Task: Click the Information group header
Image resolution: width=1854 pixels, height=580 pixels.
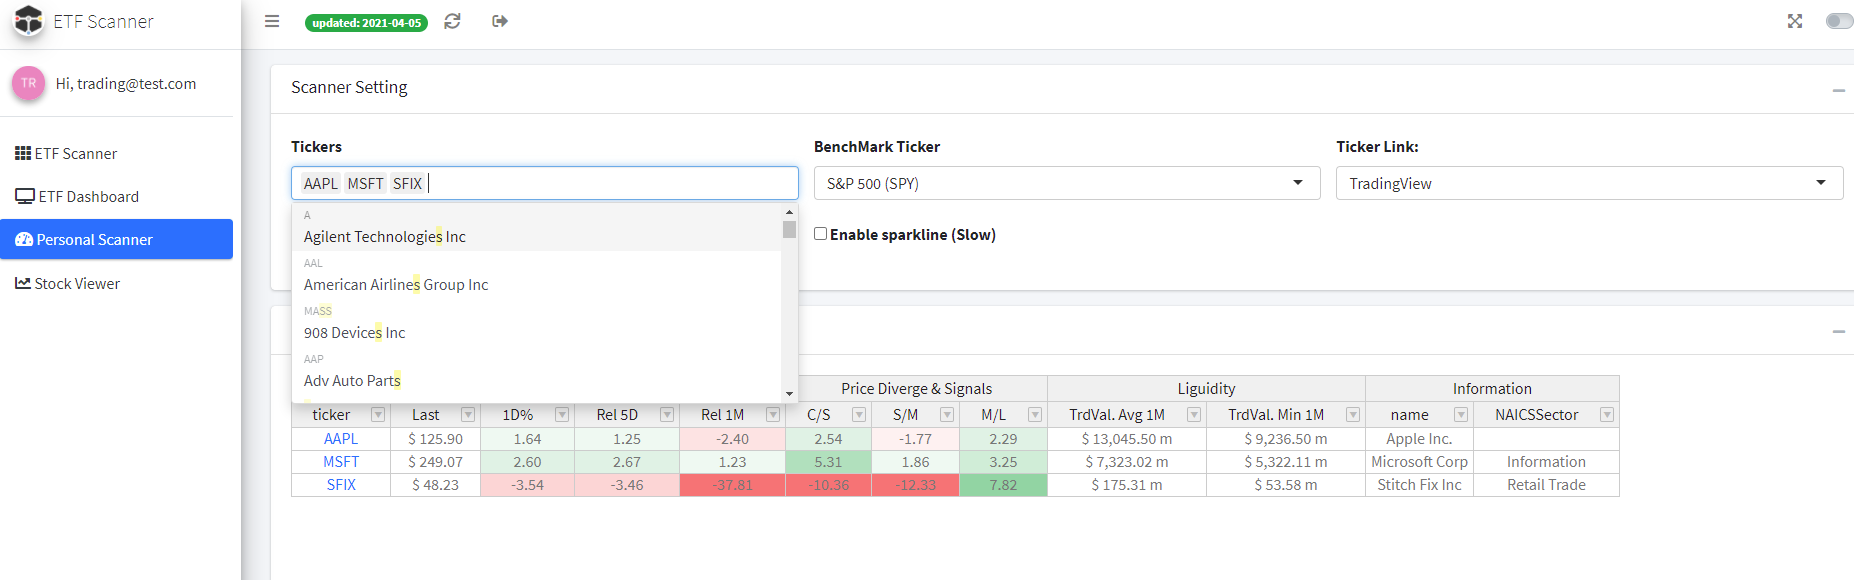Action: pos(1492,388)
